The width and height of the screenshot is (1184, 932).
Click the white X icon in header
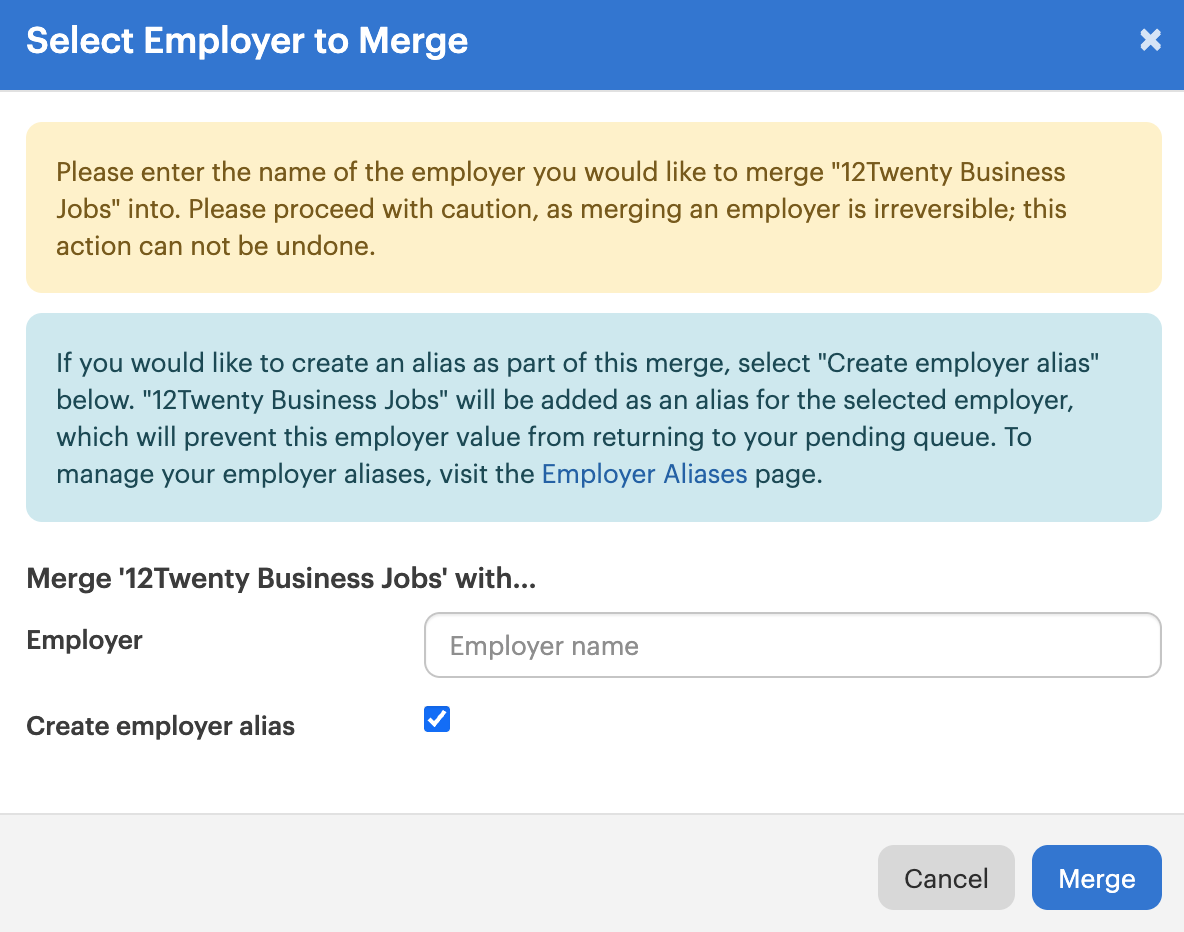(x=1150, y=40)
